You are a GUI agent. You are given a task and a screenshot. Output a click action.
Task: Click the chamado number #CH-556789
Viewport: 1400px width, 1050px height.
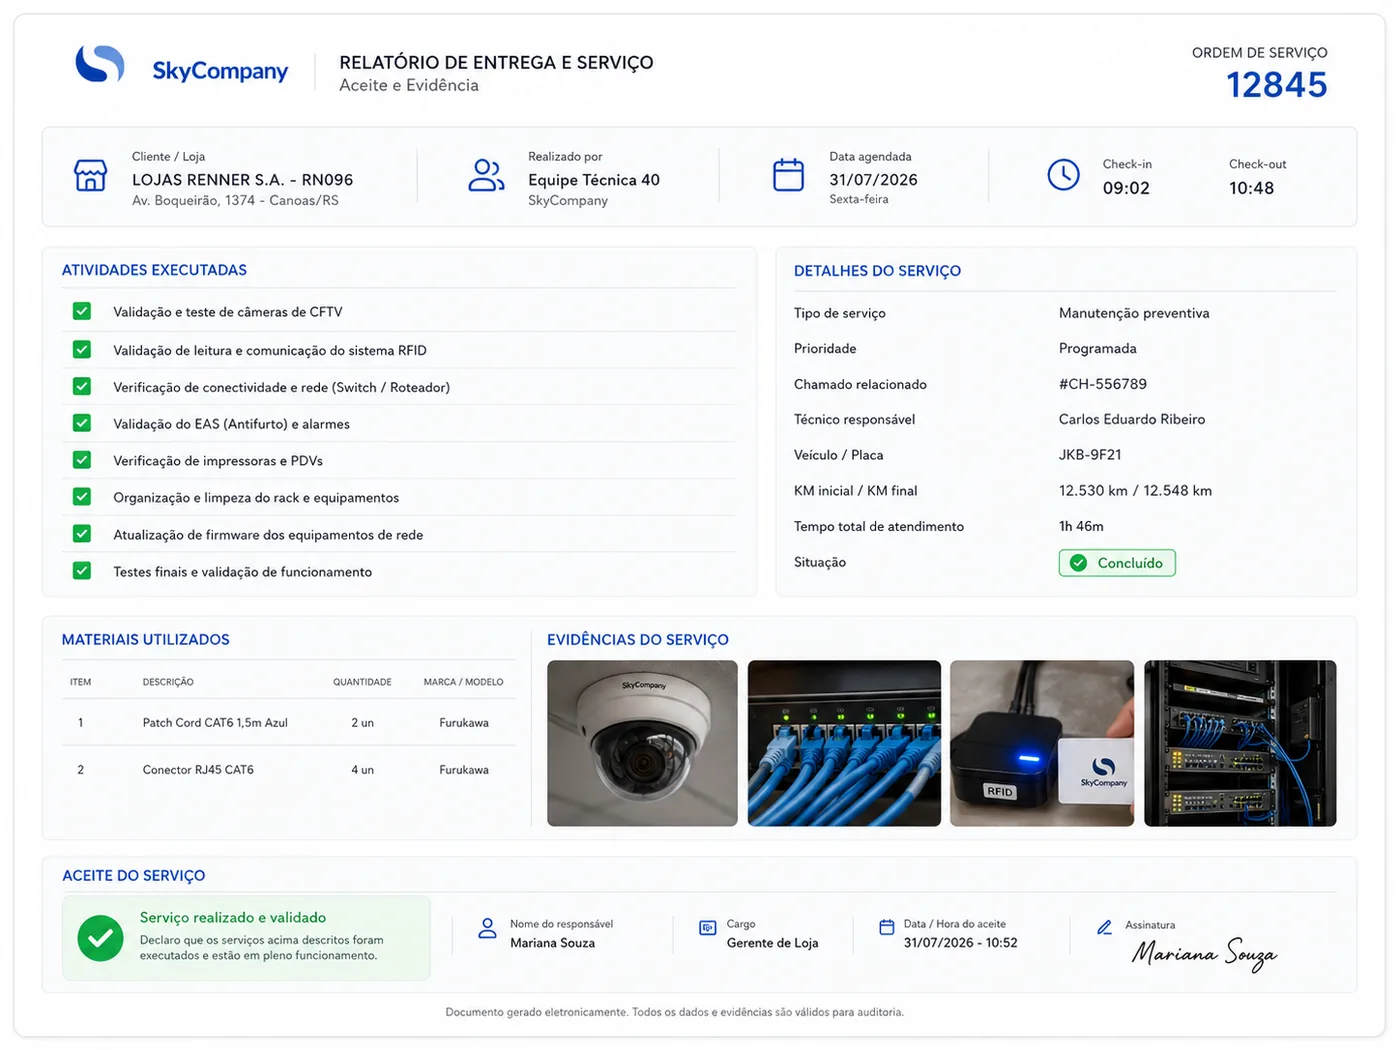tap(1103, 384)
